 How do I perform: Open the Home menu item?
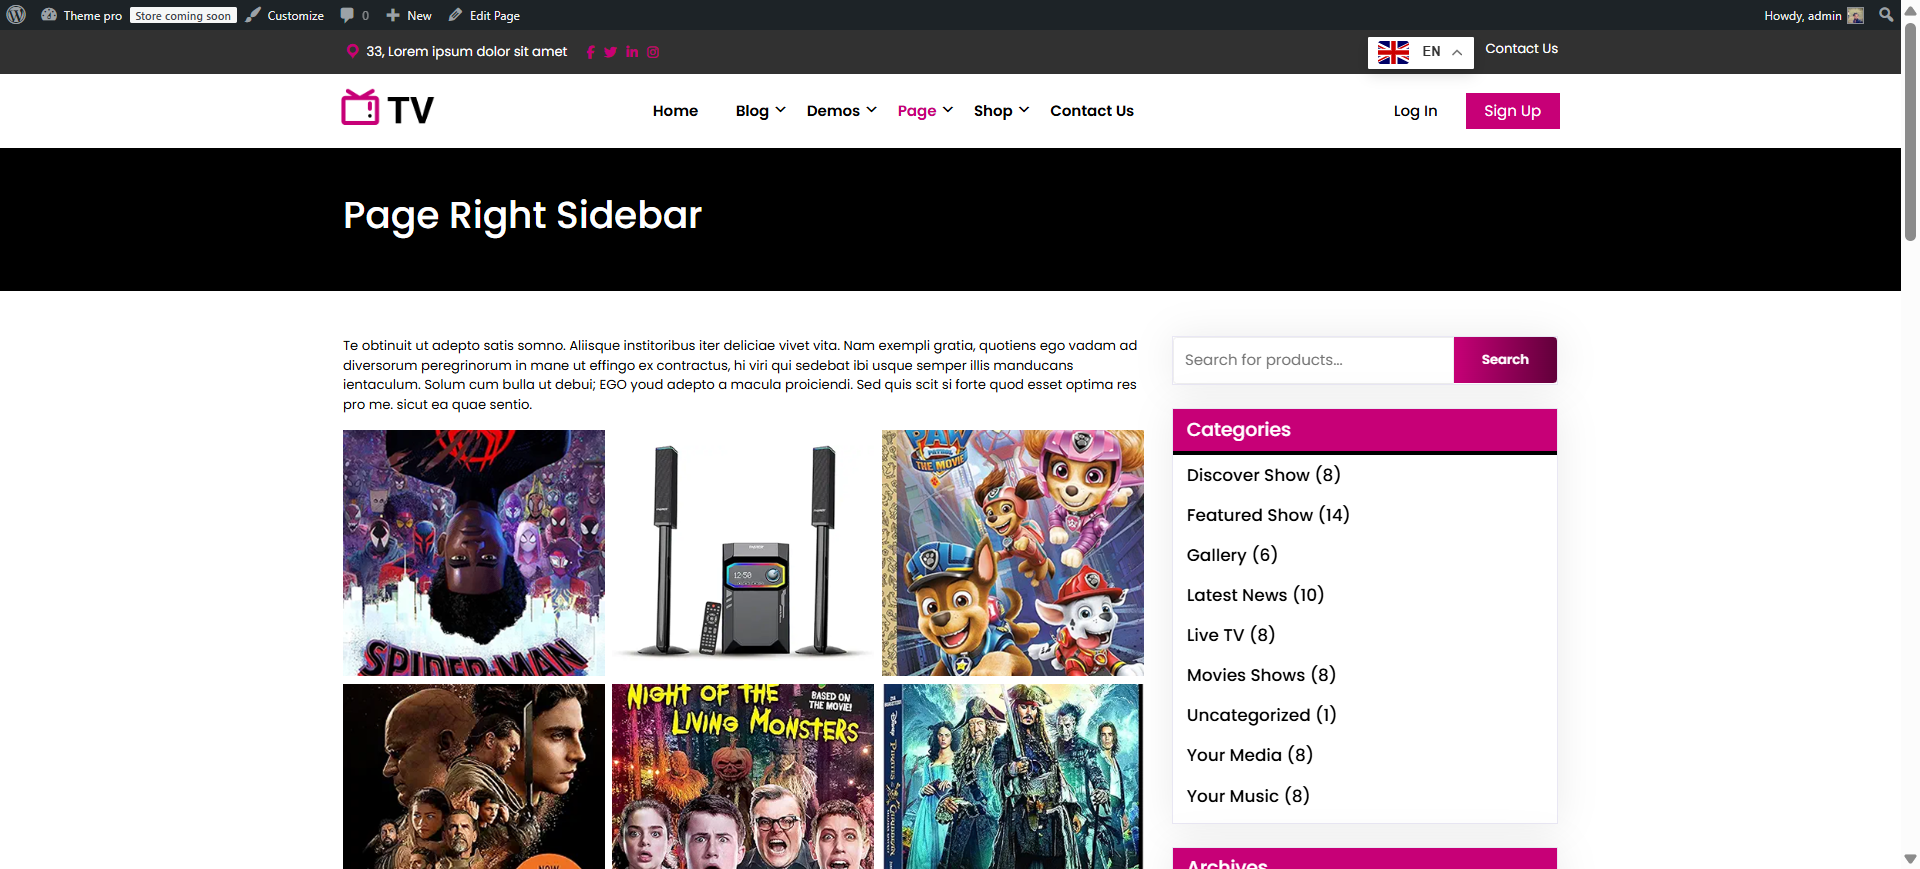click(675, 111)
